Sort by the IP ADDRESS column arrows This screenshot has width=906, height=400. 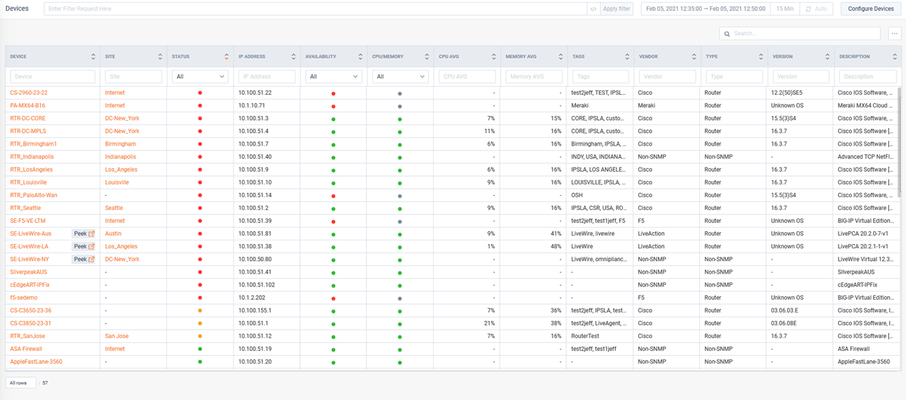pyautogui.click(x=294, y=57)
